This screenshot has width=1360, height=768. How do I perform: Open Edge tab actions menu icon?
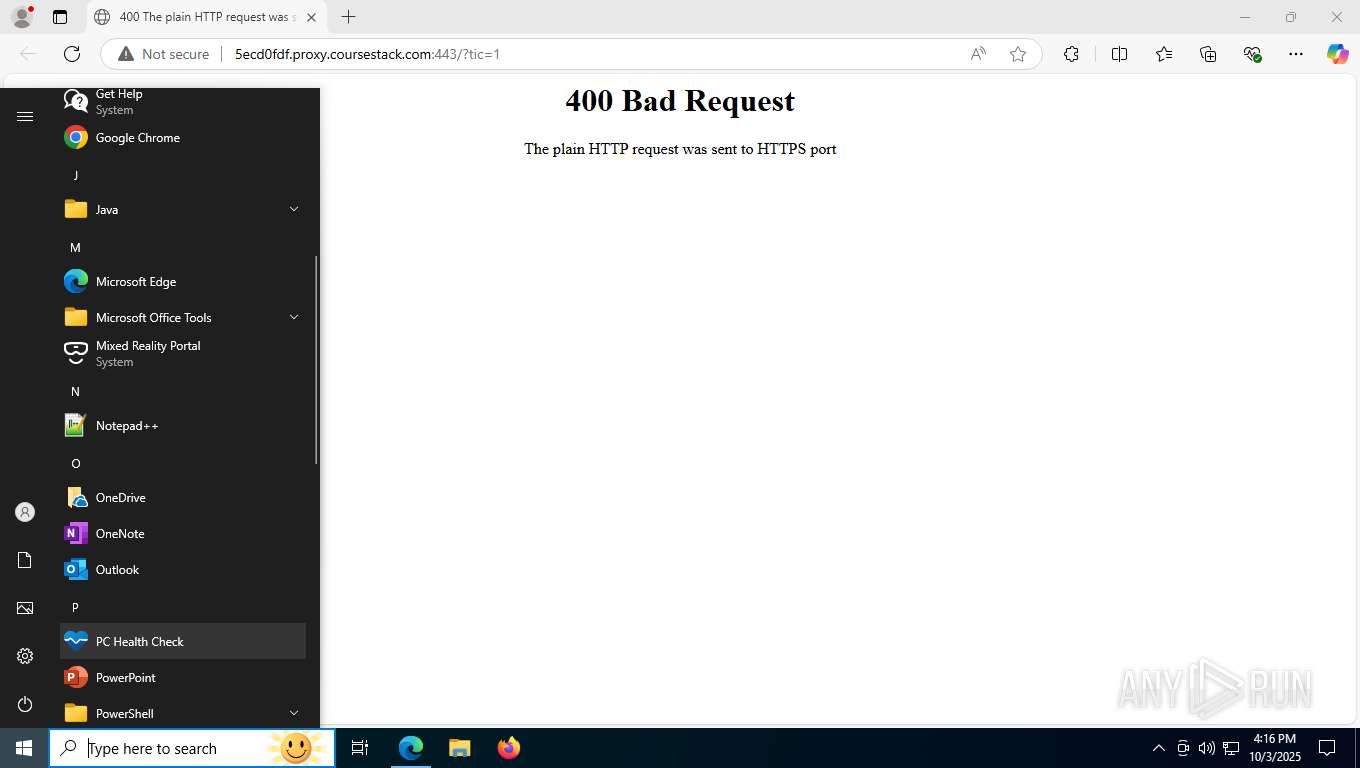[x=60, y=17]
